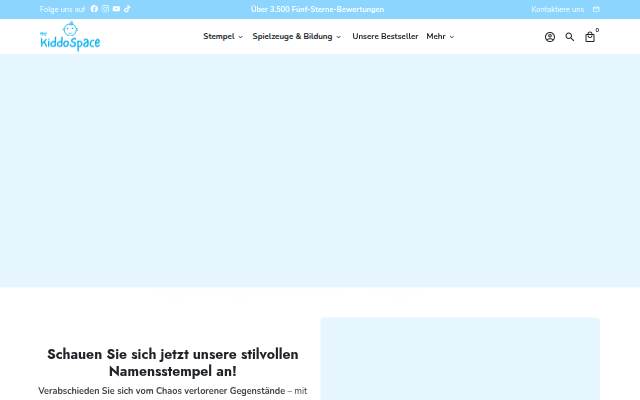
Task: Expand the Spielzeuge & Bildung chevron
Action: pyautogui.click(x=338, y=37)
